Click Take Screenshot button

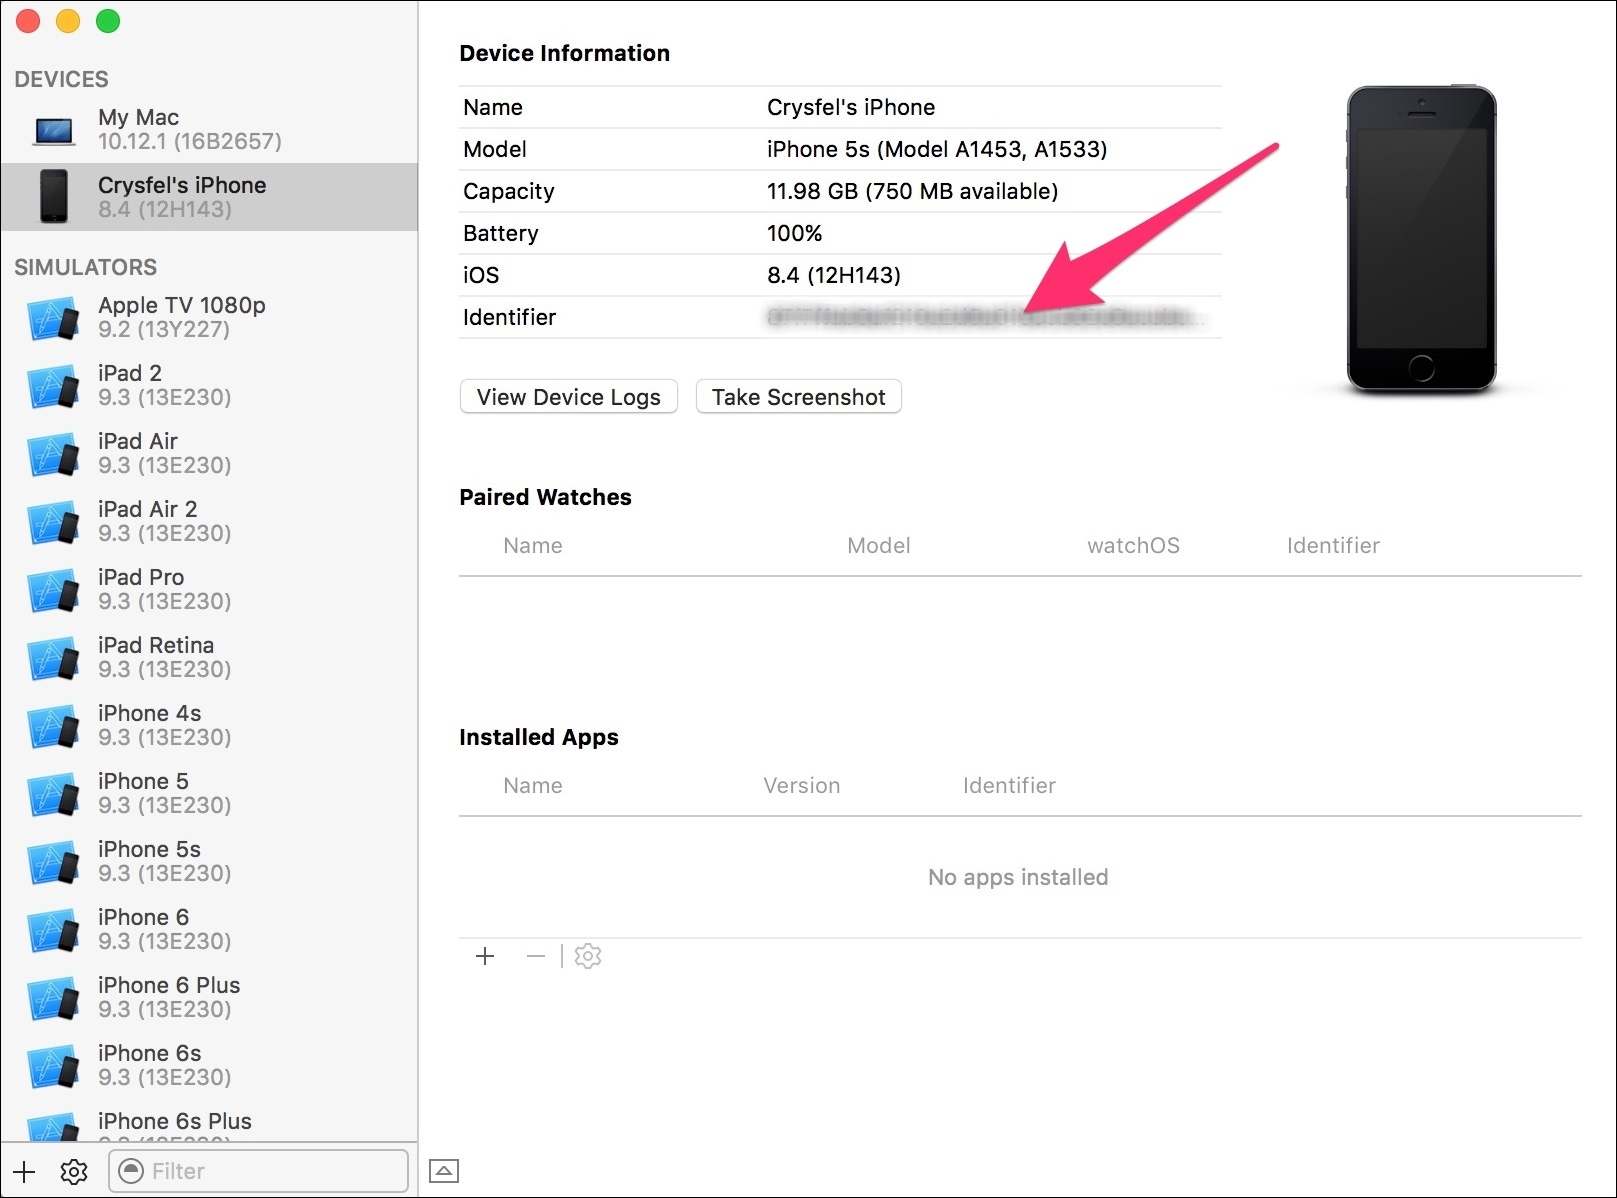798,397
